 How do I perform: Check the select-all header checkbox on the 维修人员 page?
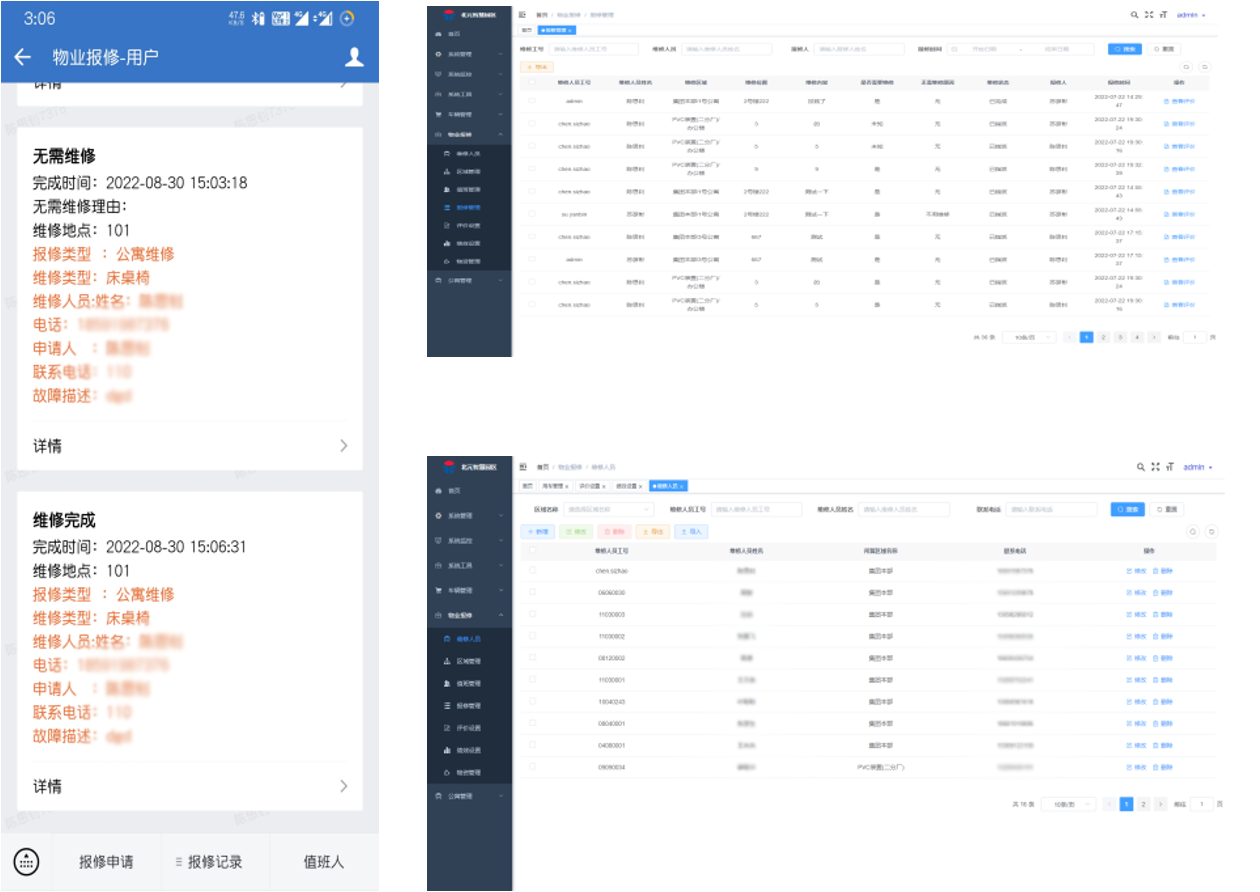point(532,550)
